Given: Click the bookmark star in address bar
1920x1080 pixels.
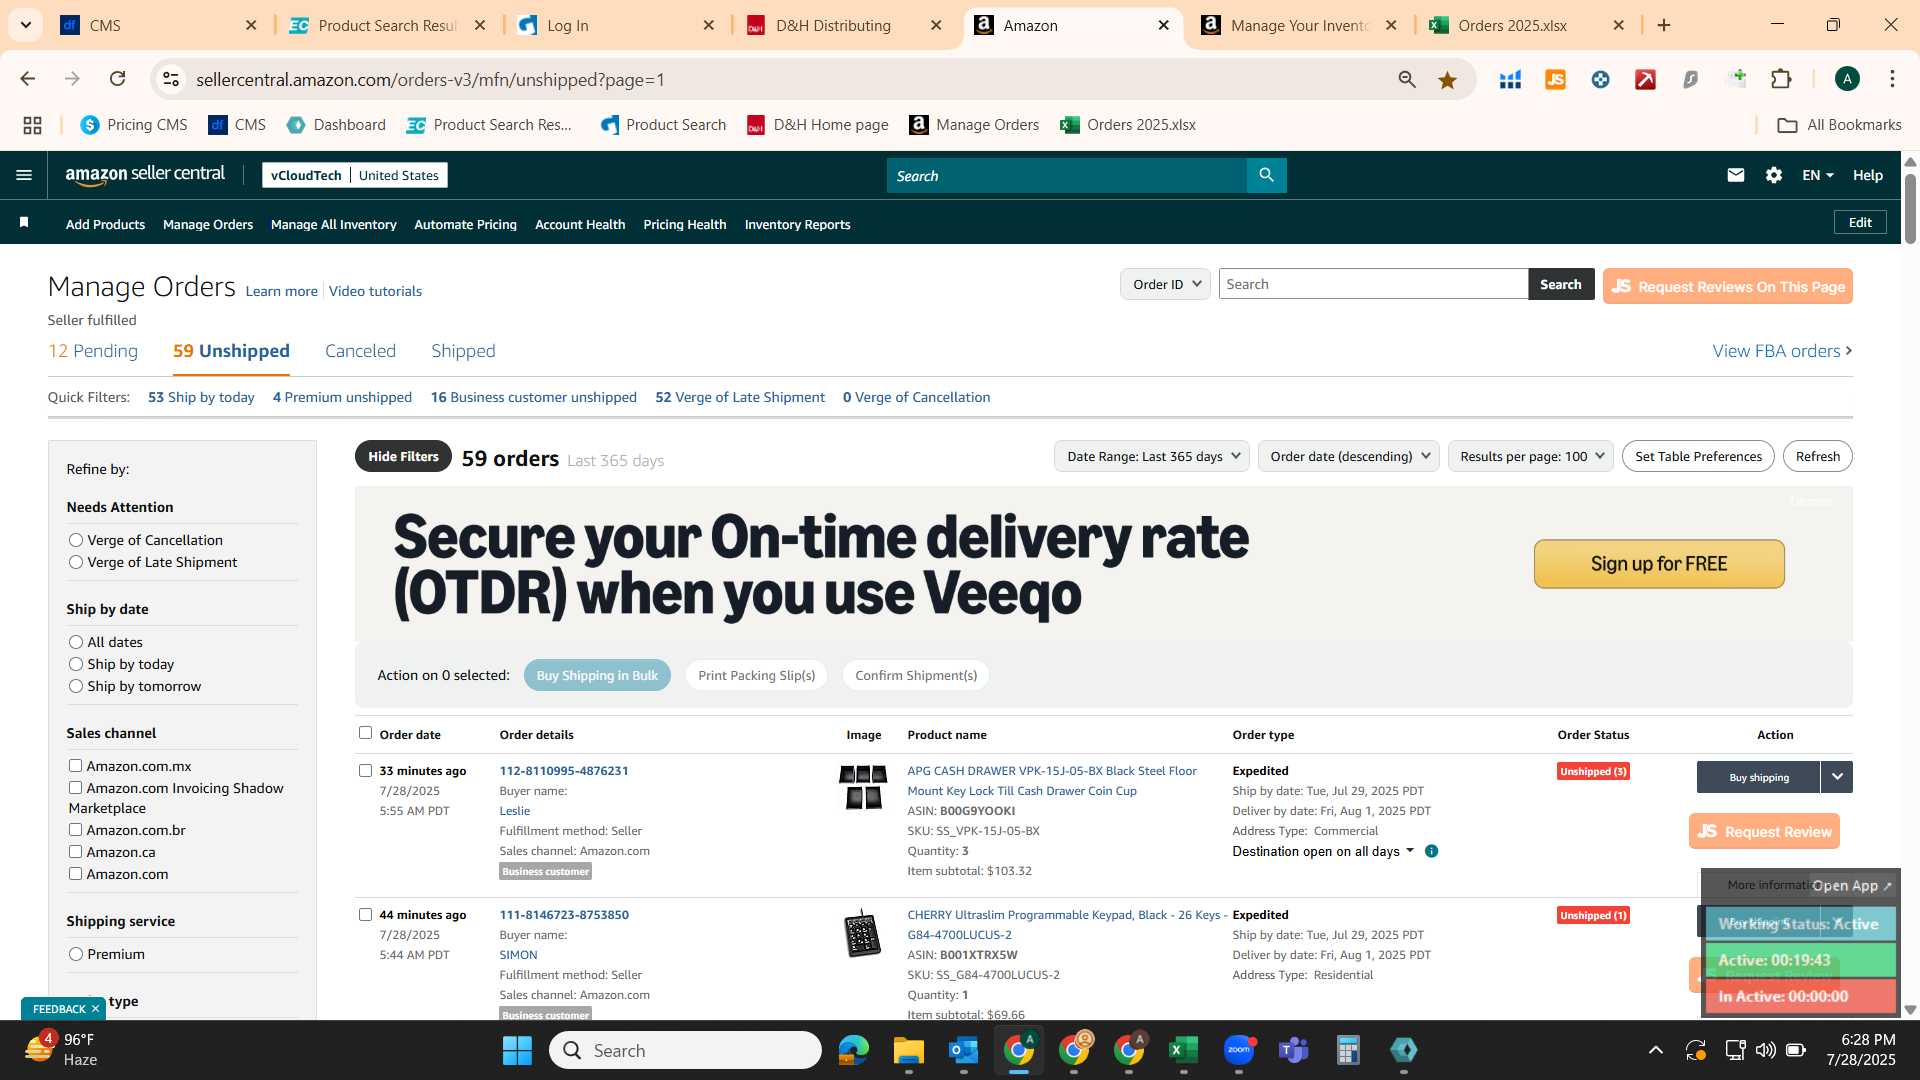Looking at the screenshot, I should click(x=1447, y=80).
